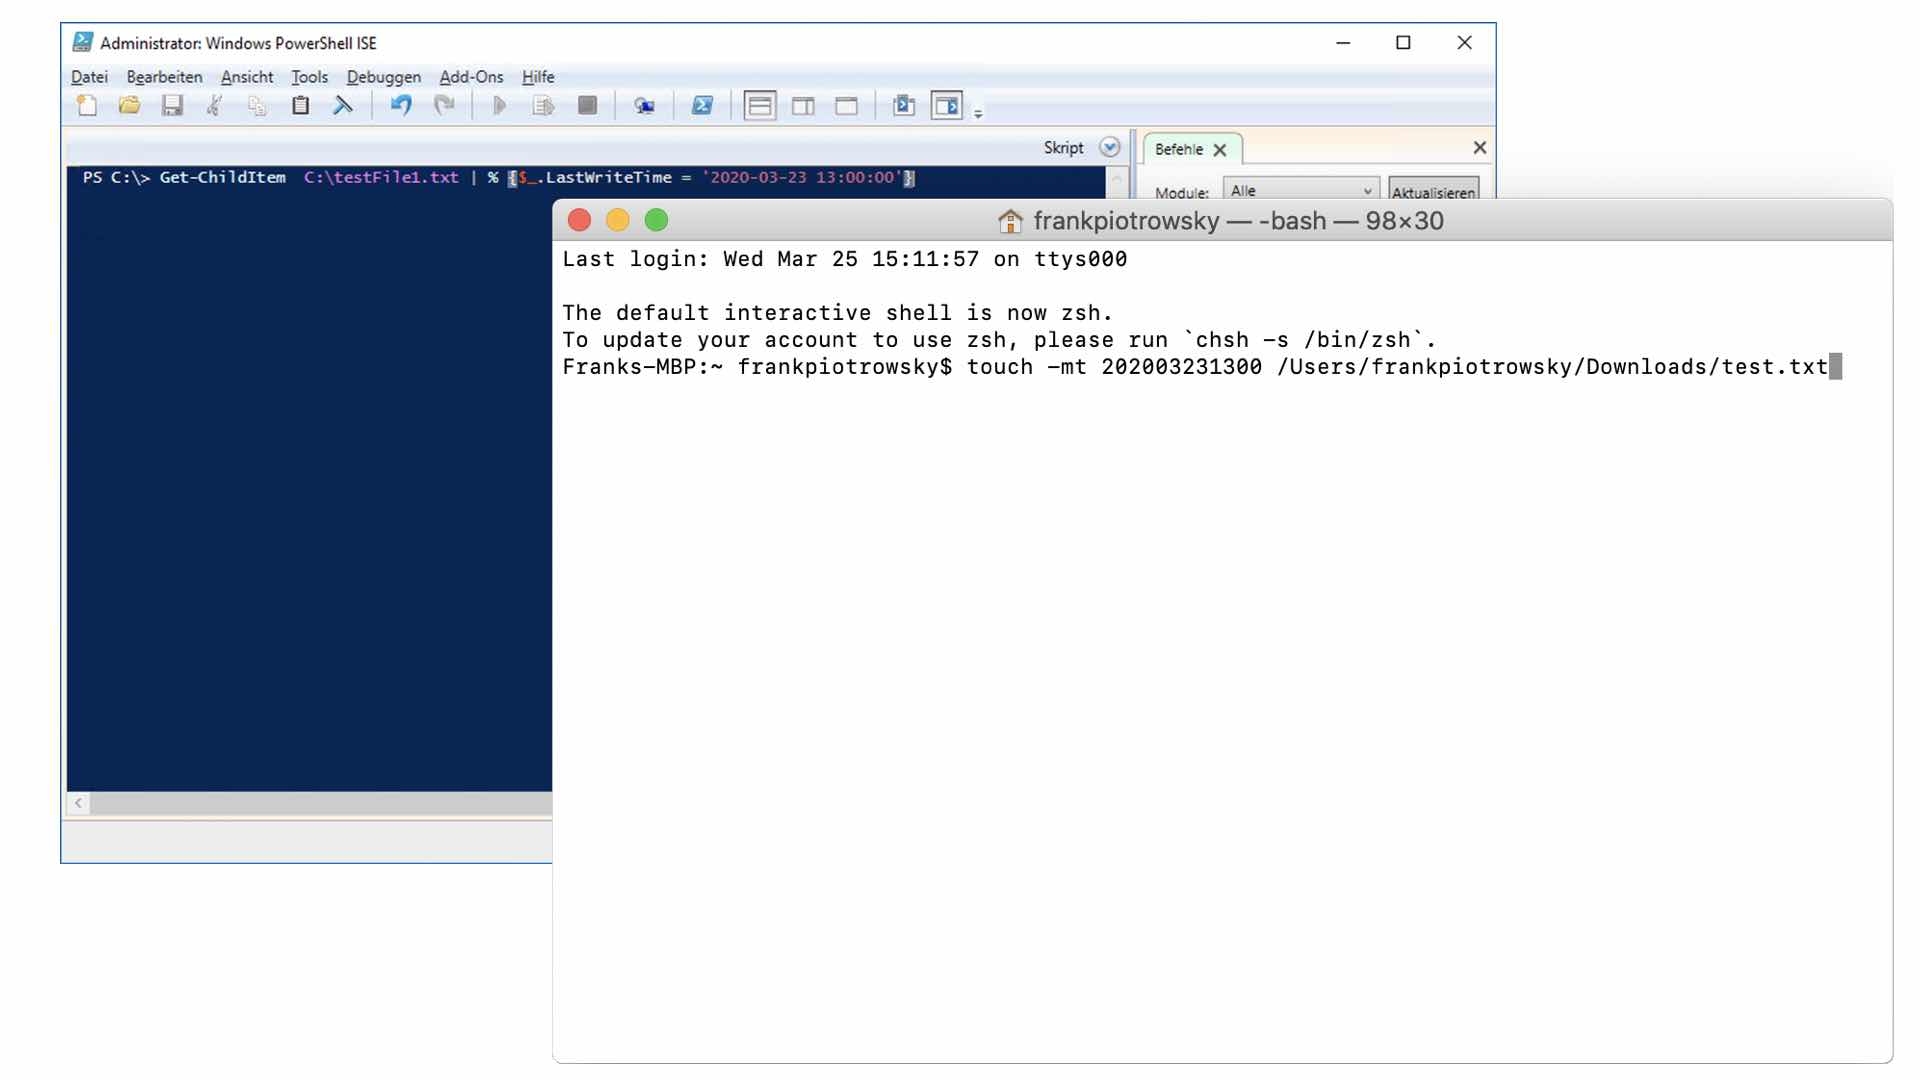Screen dimensions: 1920x1080
Task: Open the Module dropdown showing Alle
Action: (x=1301, y=190)
